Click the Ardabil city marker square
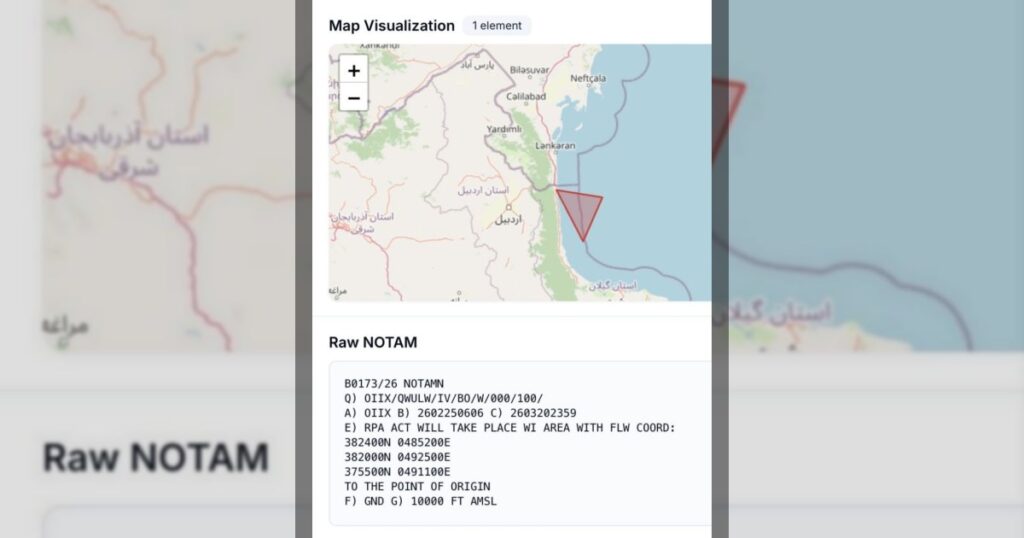The height and width of the screenshot is (538, 1024). tap(508, 207)
